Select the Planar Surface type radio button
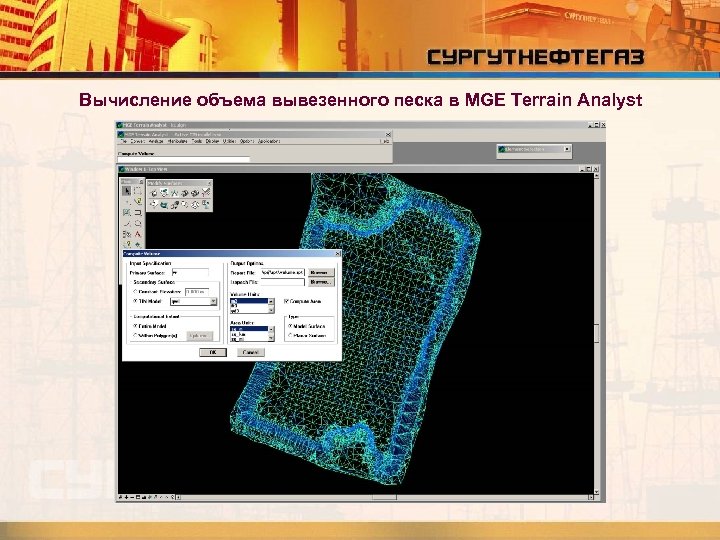The image size is (720, 540). click(290, 336)
